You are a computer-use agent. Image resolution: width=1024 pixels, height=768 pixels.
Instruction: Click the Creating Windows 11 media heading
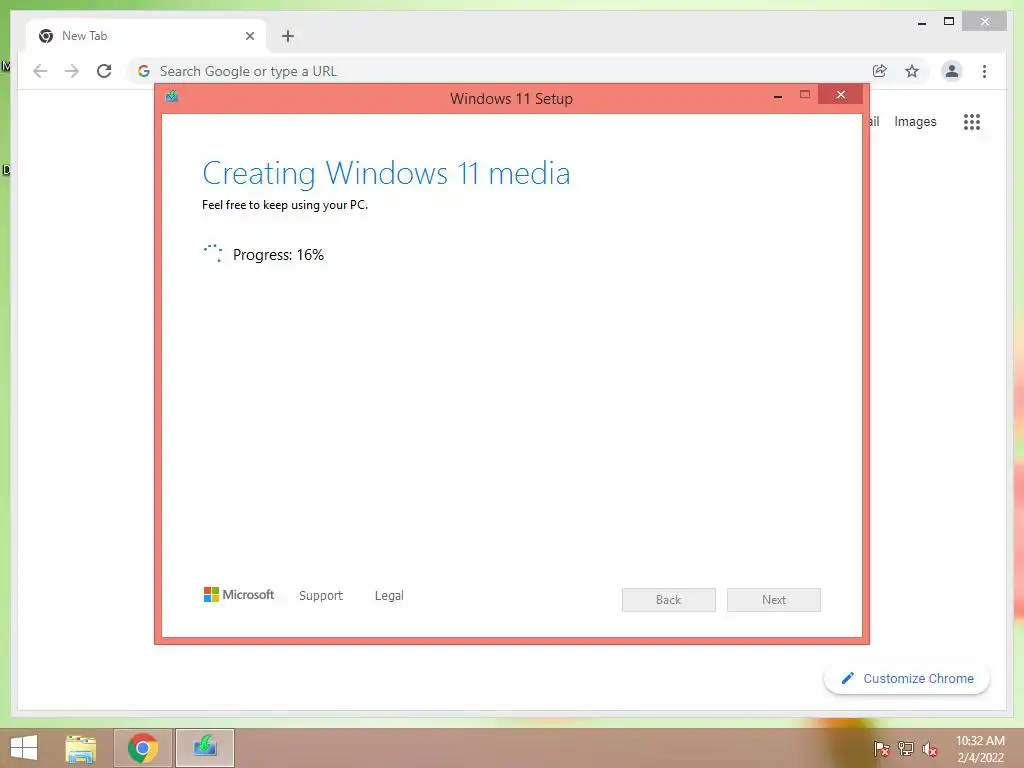(x=386, y=173)
